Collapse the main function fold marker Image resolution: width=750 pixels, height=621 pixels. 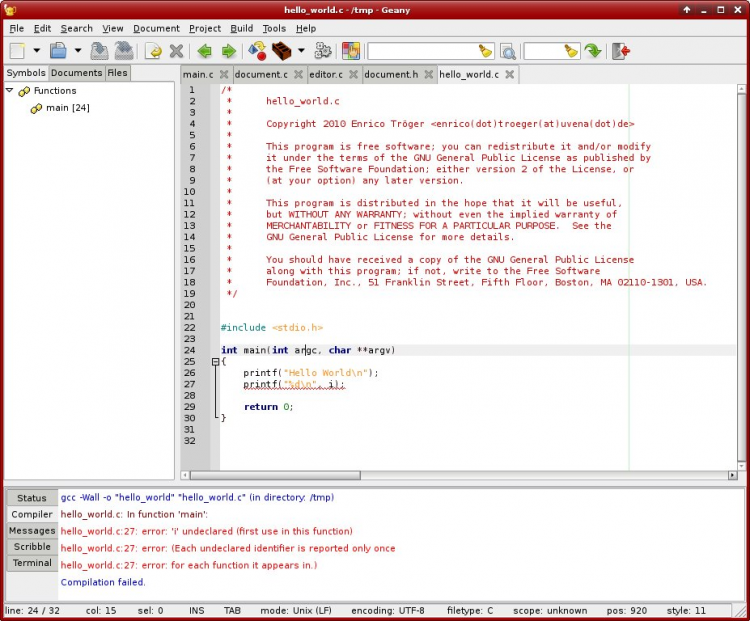click(216, 362)
